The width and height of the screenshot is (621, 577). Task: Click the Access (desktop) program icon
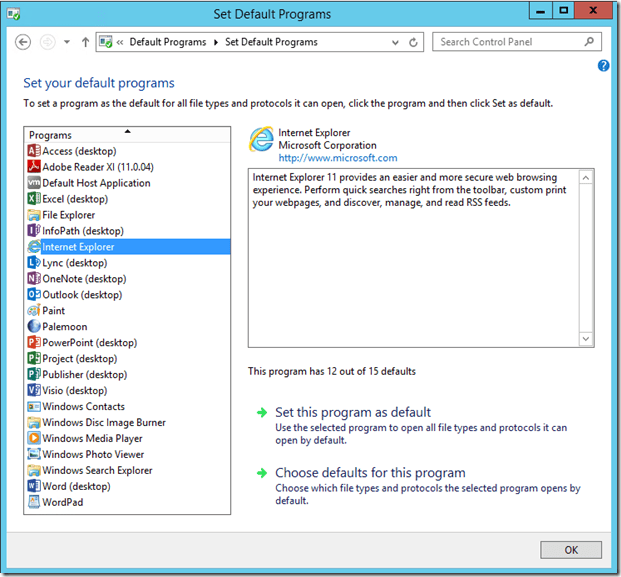(x=34, y=151)
